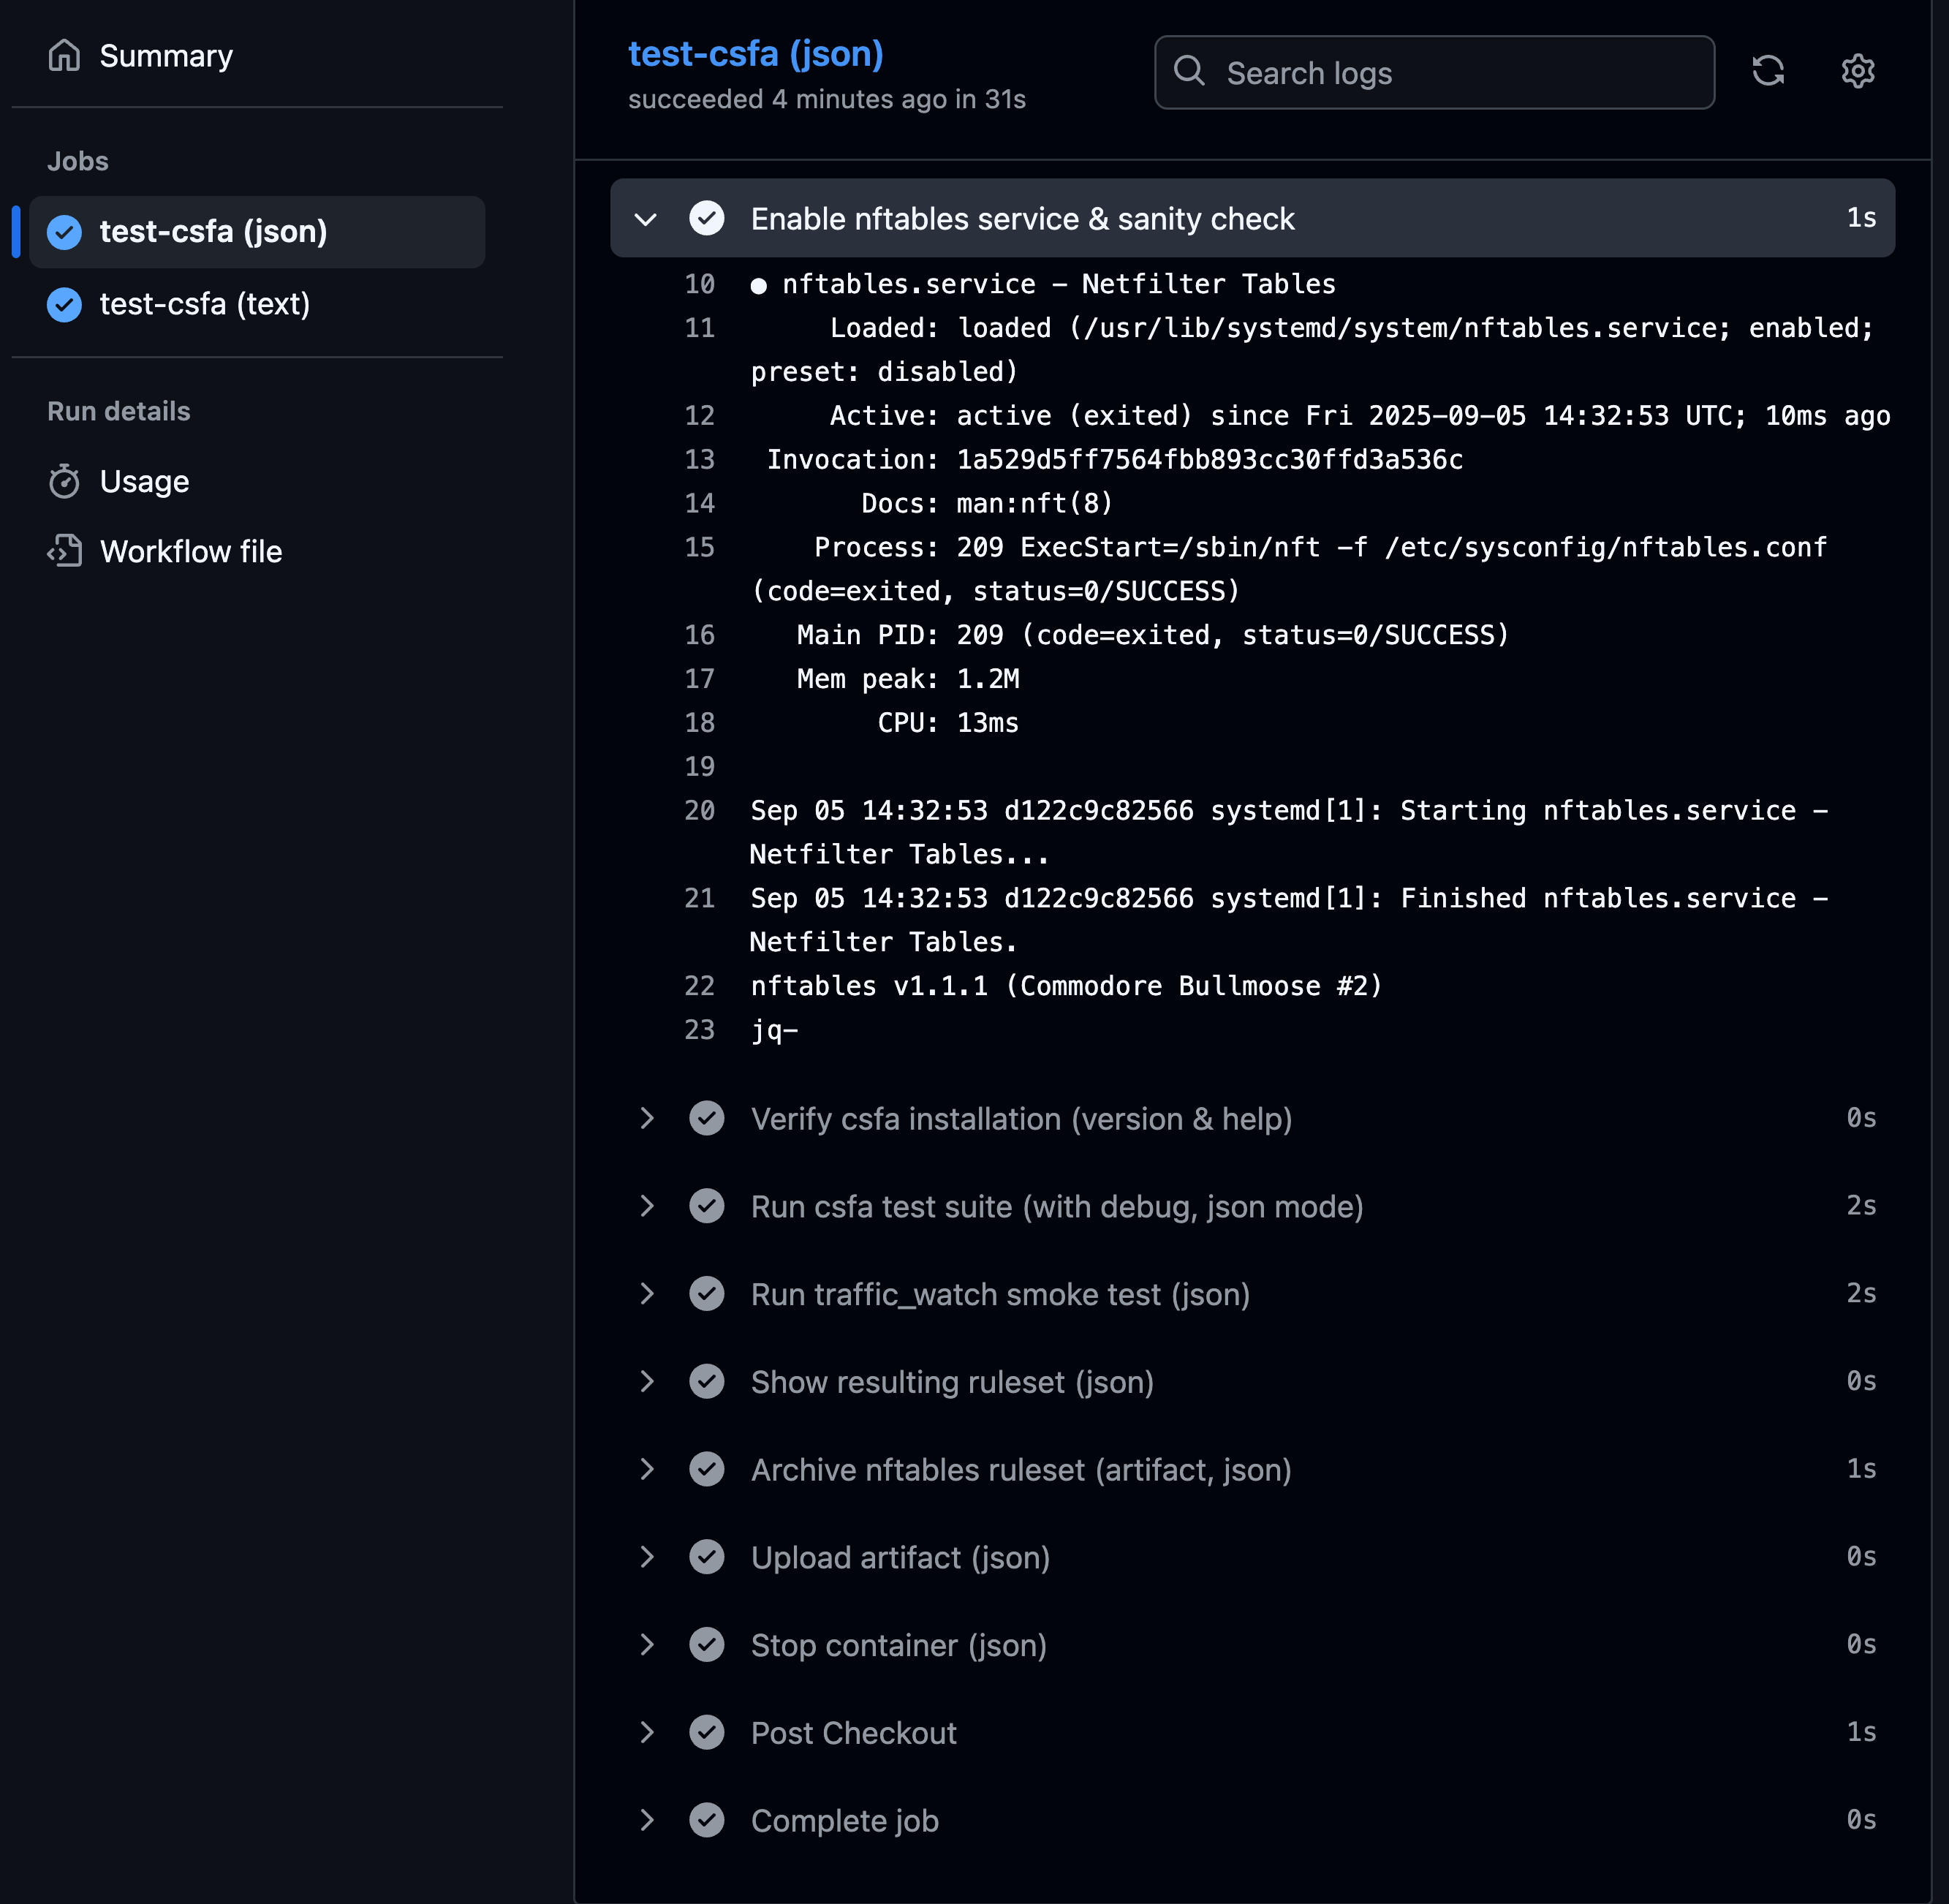
Task: Click the Summary home icon
Action: coord(64,56)
